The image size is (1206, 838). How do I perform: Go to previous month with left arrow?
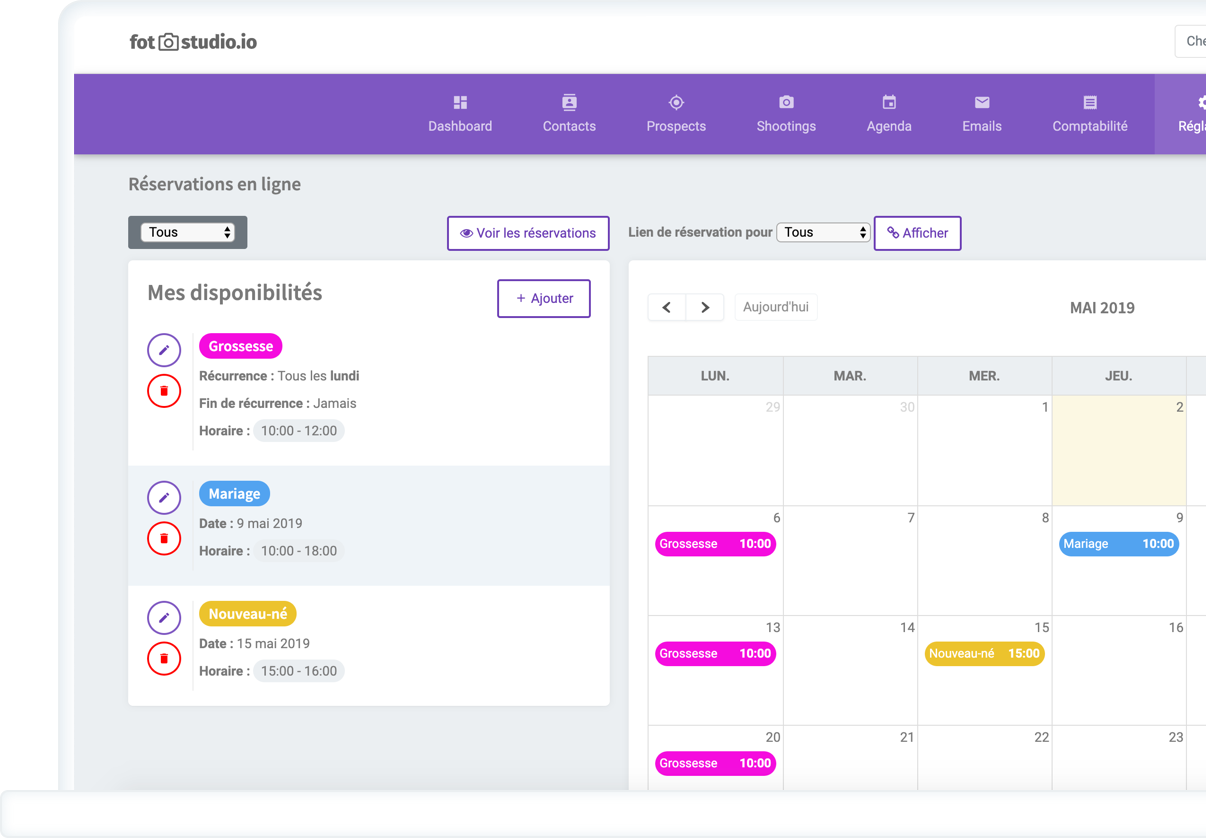[x=667, y=307]
